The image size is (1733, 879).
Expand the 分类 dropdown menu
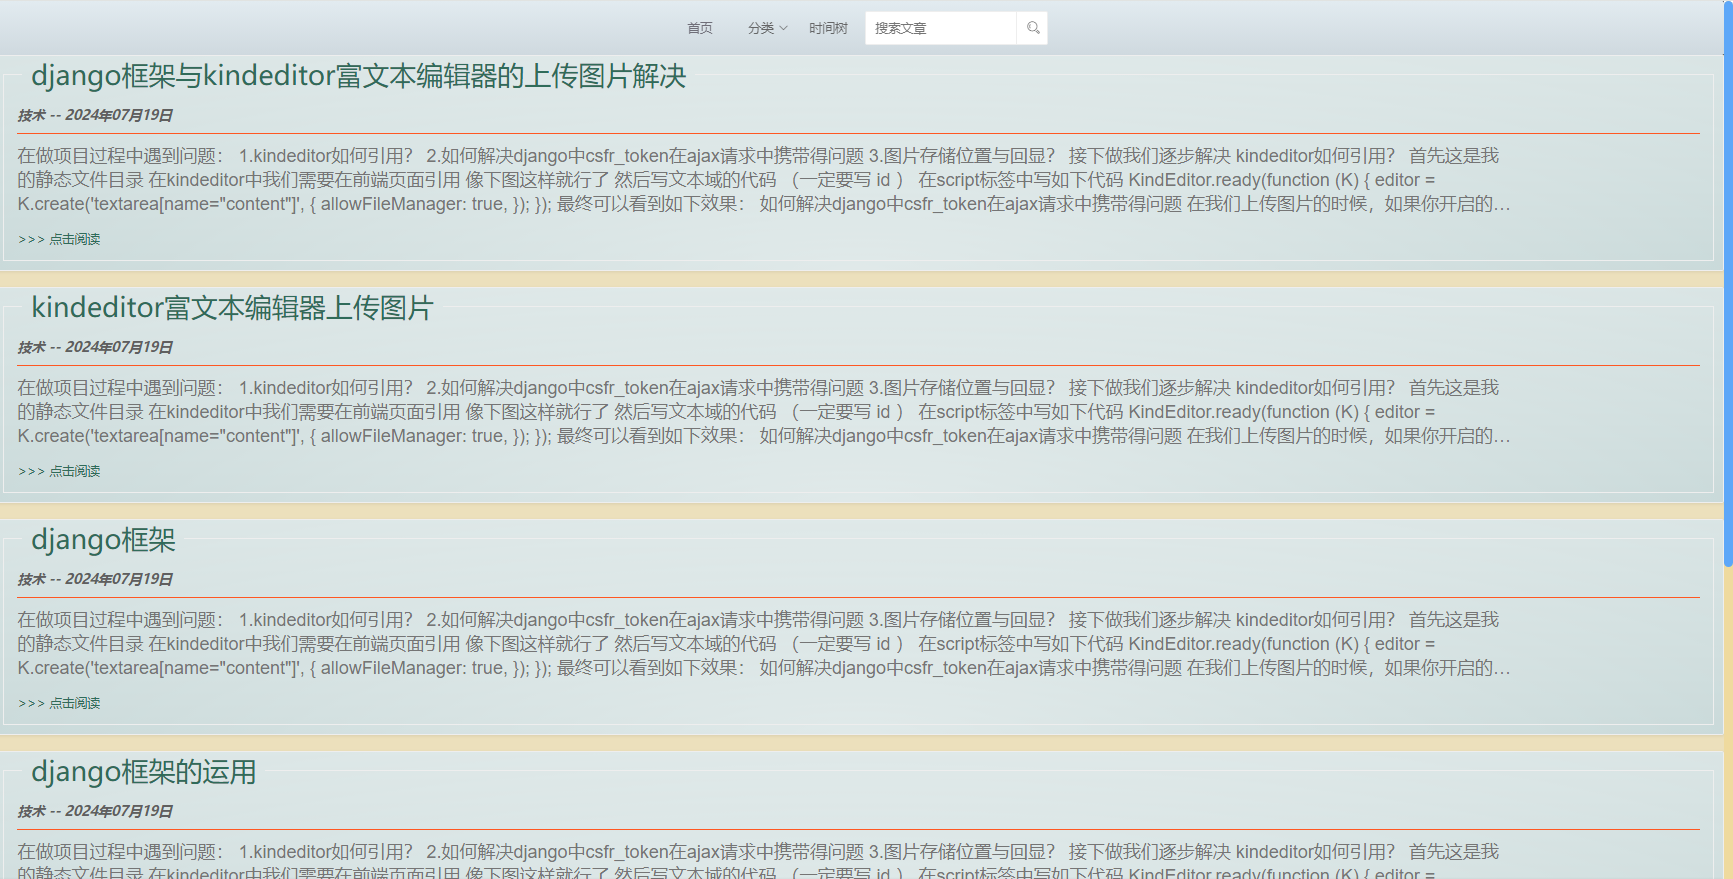click(767, 28)
